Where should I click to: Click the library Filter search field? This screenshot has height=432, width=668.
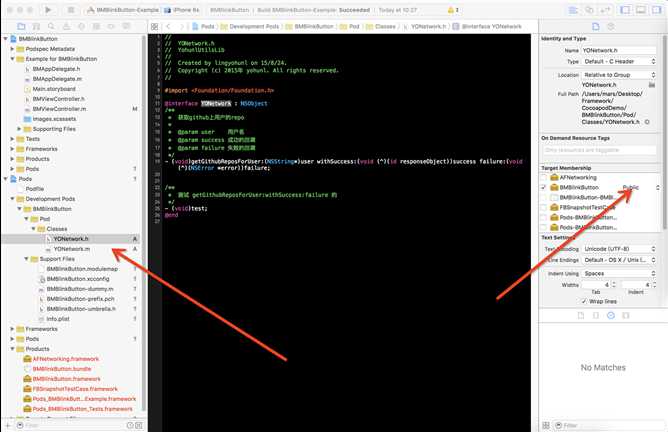[607, 425]
